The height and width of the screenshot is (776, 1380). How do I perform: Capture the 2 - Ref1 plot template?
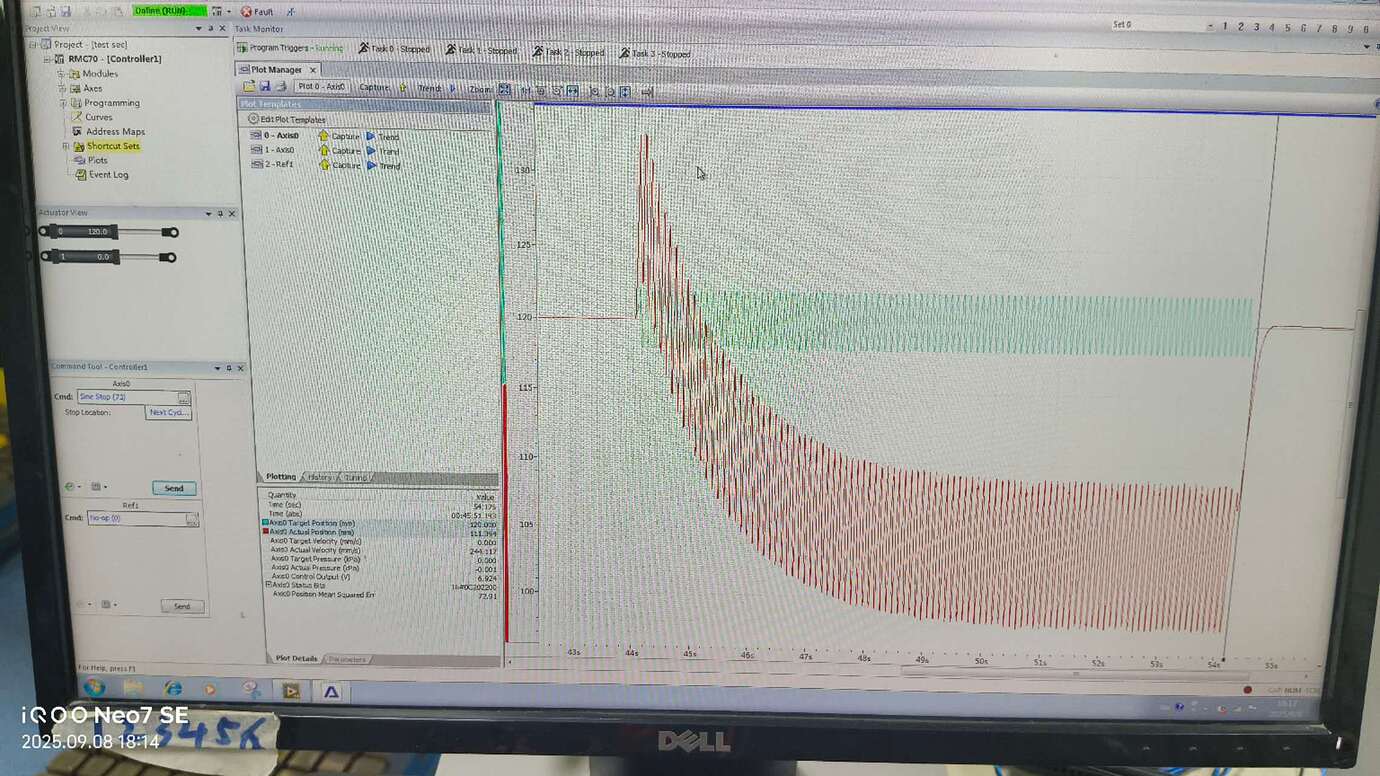(339, 165)
